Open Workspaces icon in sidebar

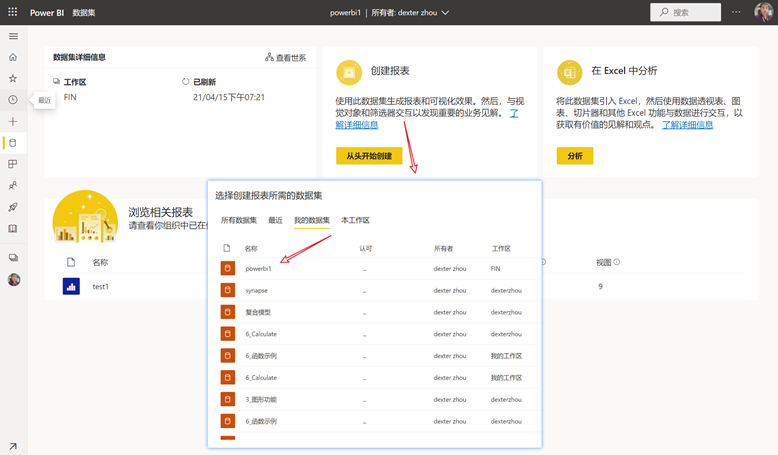(x=13, y=258)
